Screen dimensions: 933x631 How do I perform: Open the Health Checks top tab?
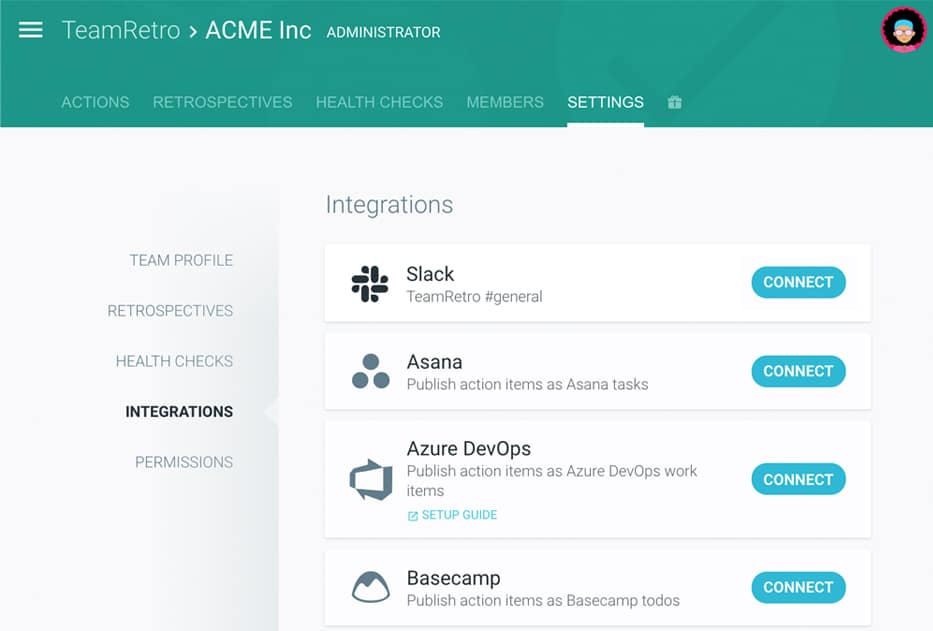pos(379,102)
